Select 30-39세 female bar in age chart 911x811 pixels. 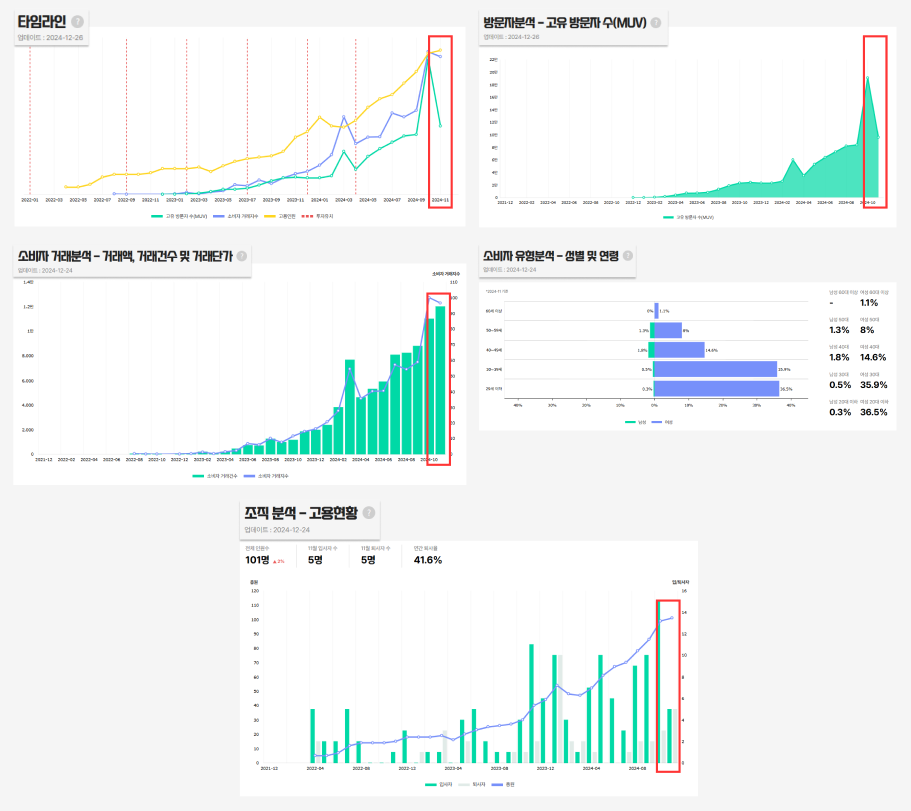pyautogui.click(x=715, y=369)
